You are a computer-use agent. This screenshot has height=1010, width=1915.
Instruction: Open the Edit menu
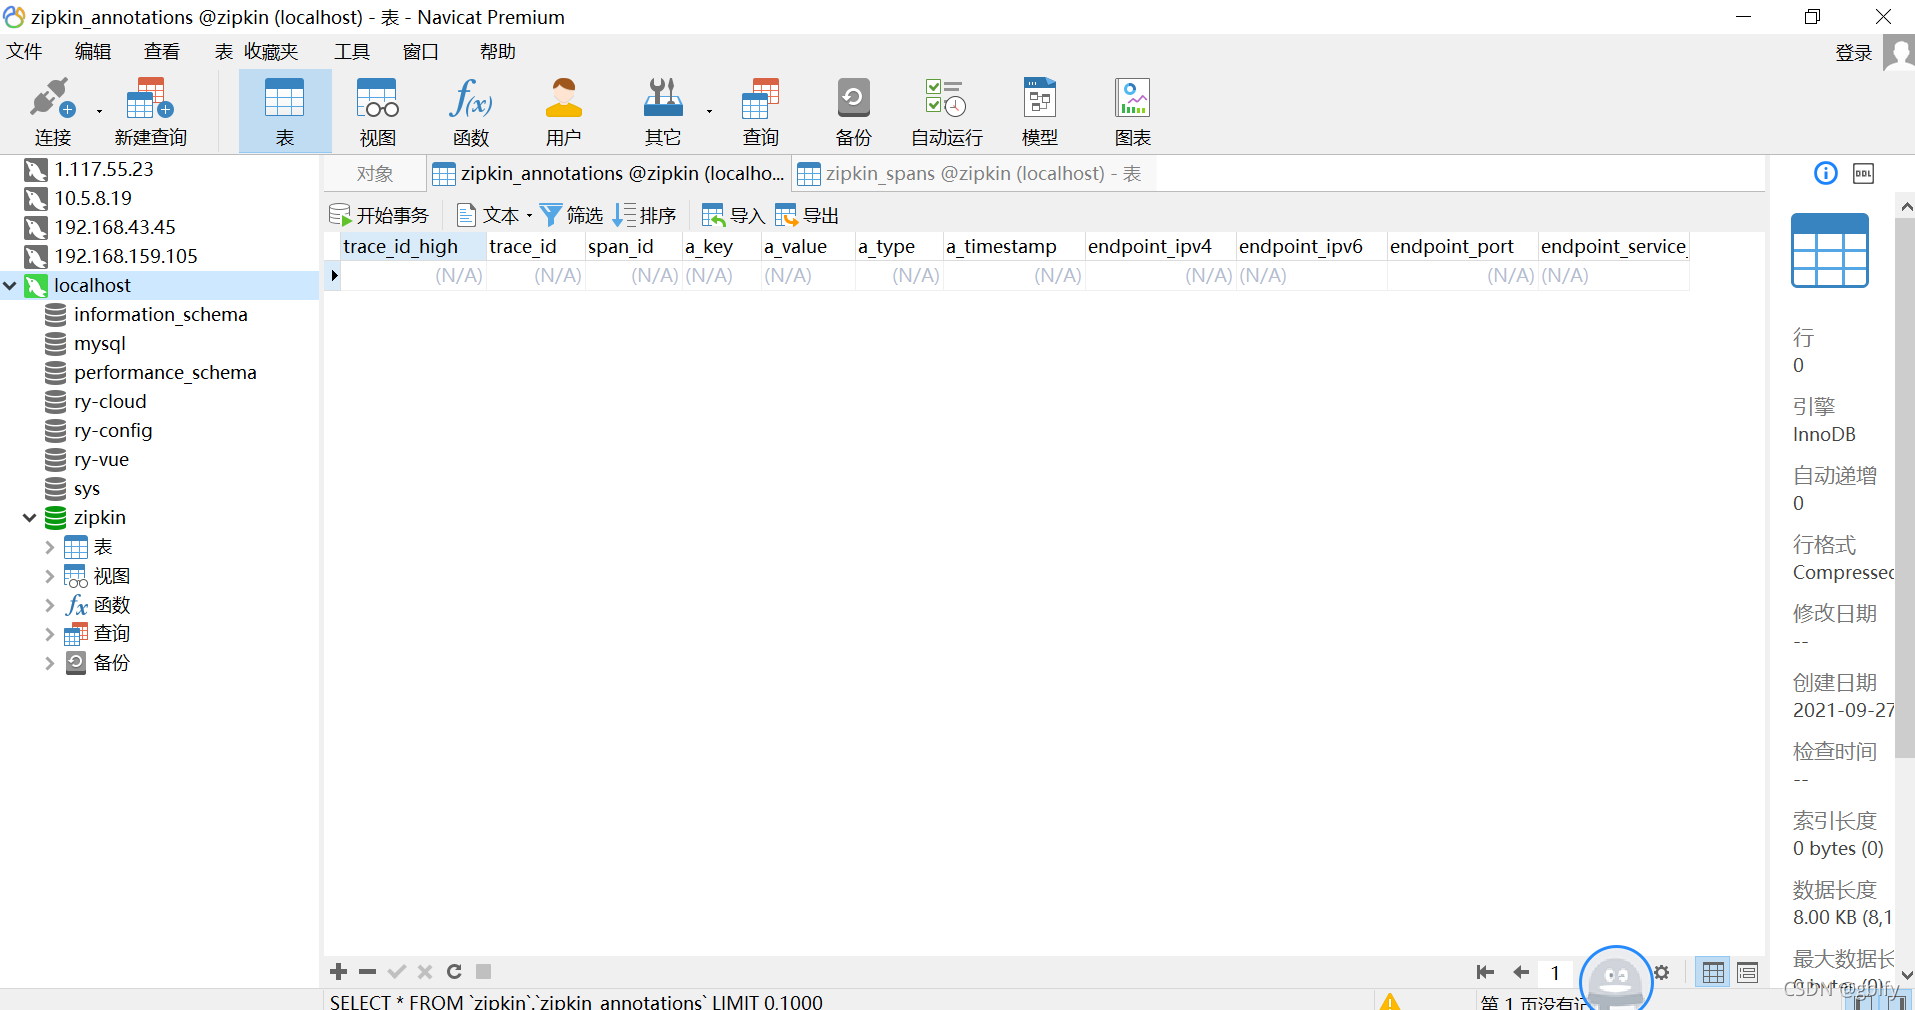coord(93,52)
